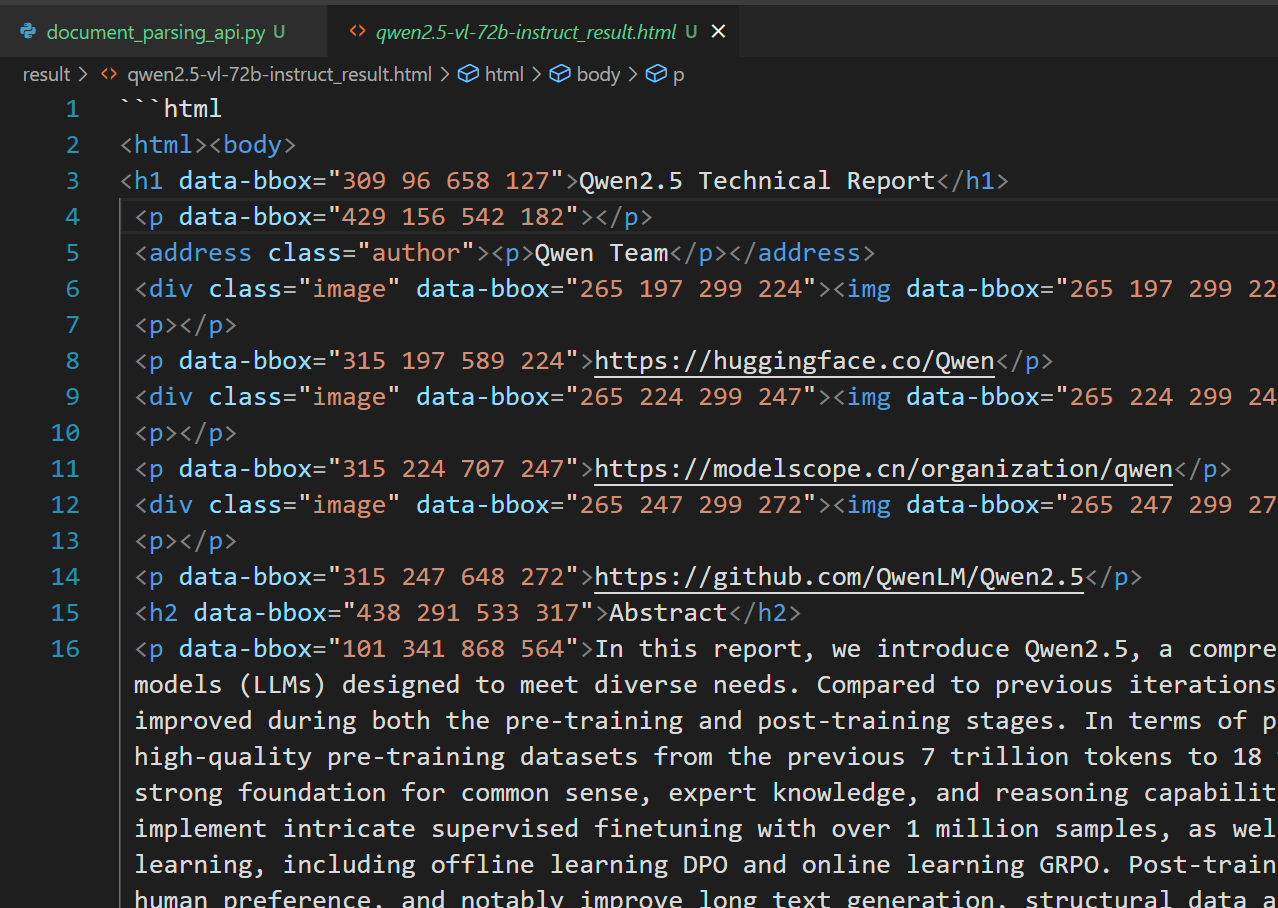Close the qwen2.5-vl-72b-instruct_result.html tab
The height and width of the screenshot is (908, 1278).
point(717,32)
